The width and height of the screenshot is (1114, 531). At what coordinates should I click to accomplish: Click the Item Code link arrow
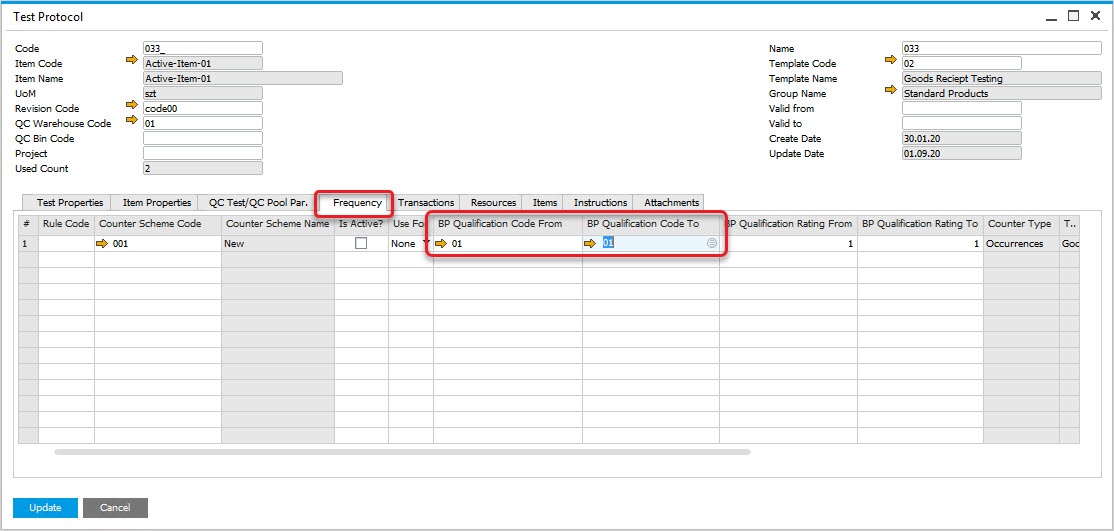click(x=131, y=60)
